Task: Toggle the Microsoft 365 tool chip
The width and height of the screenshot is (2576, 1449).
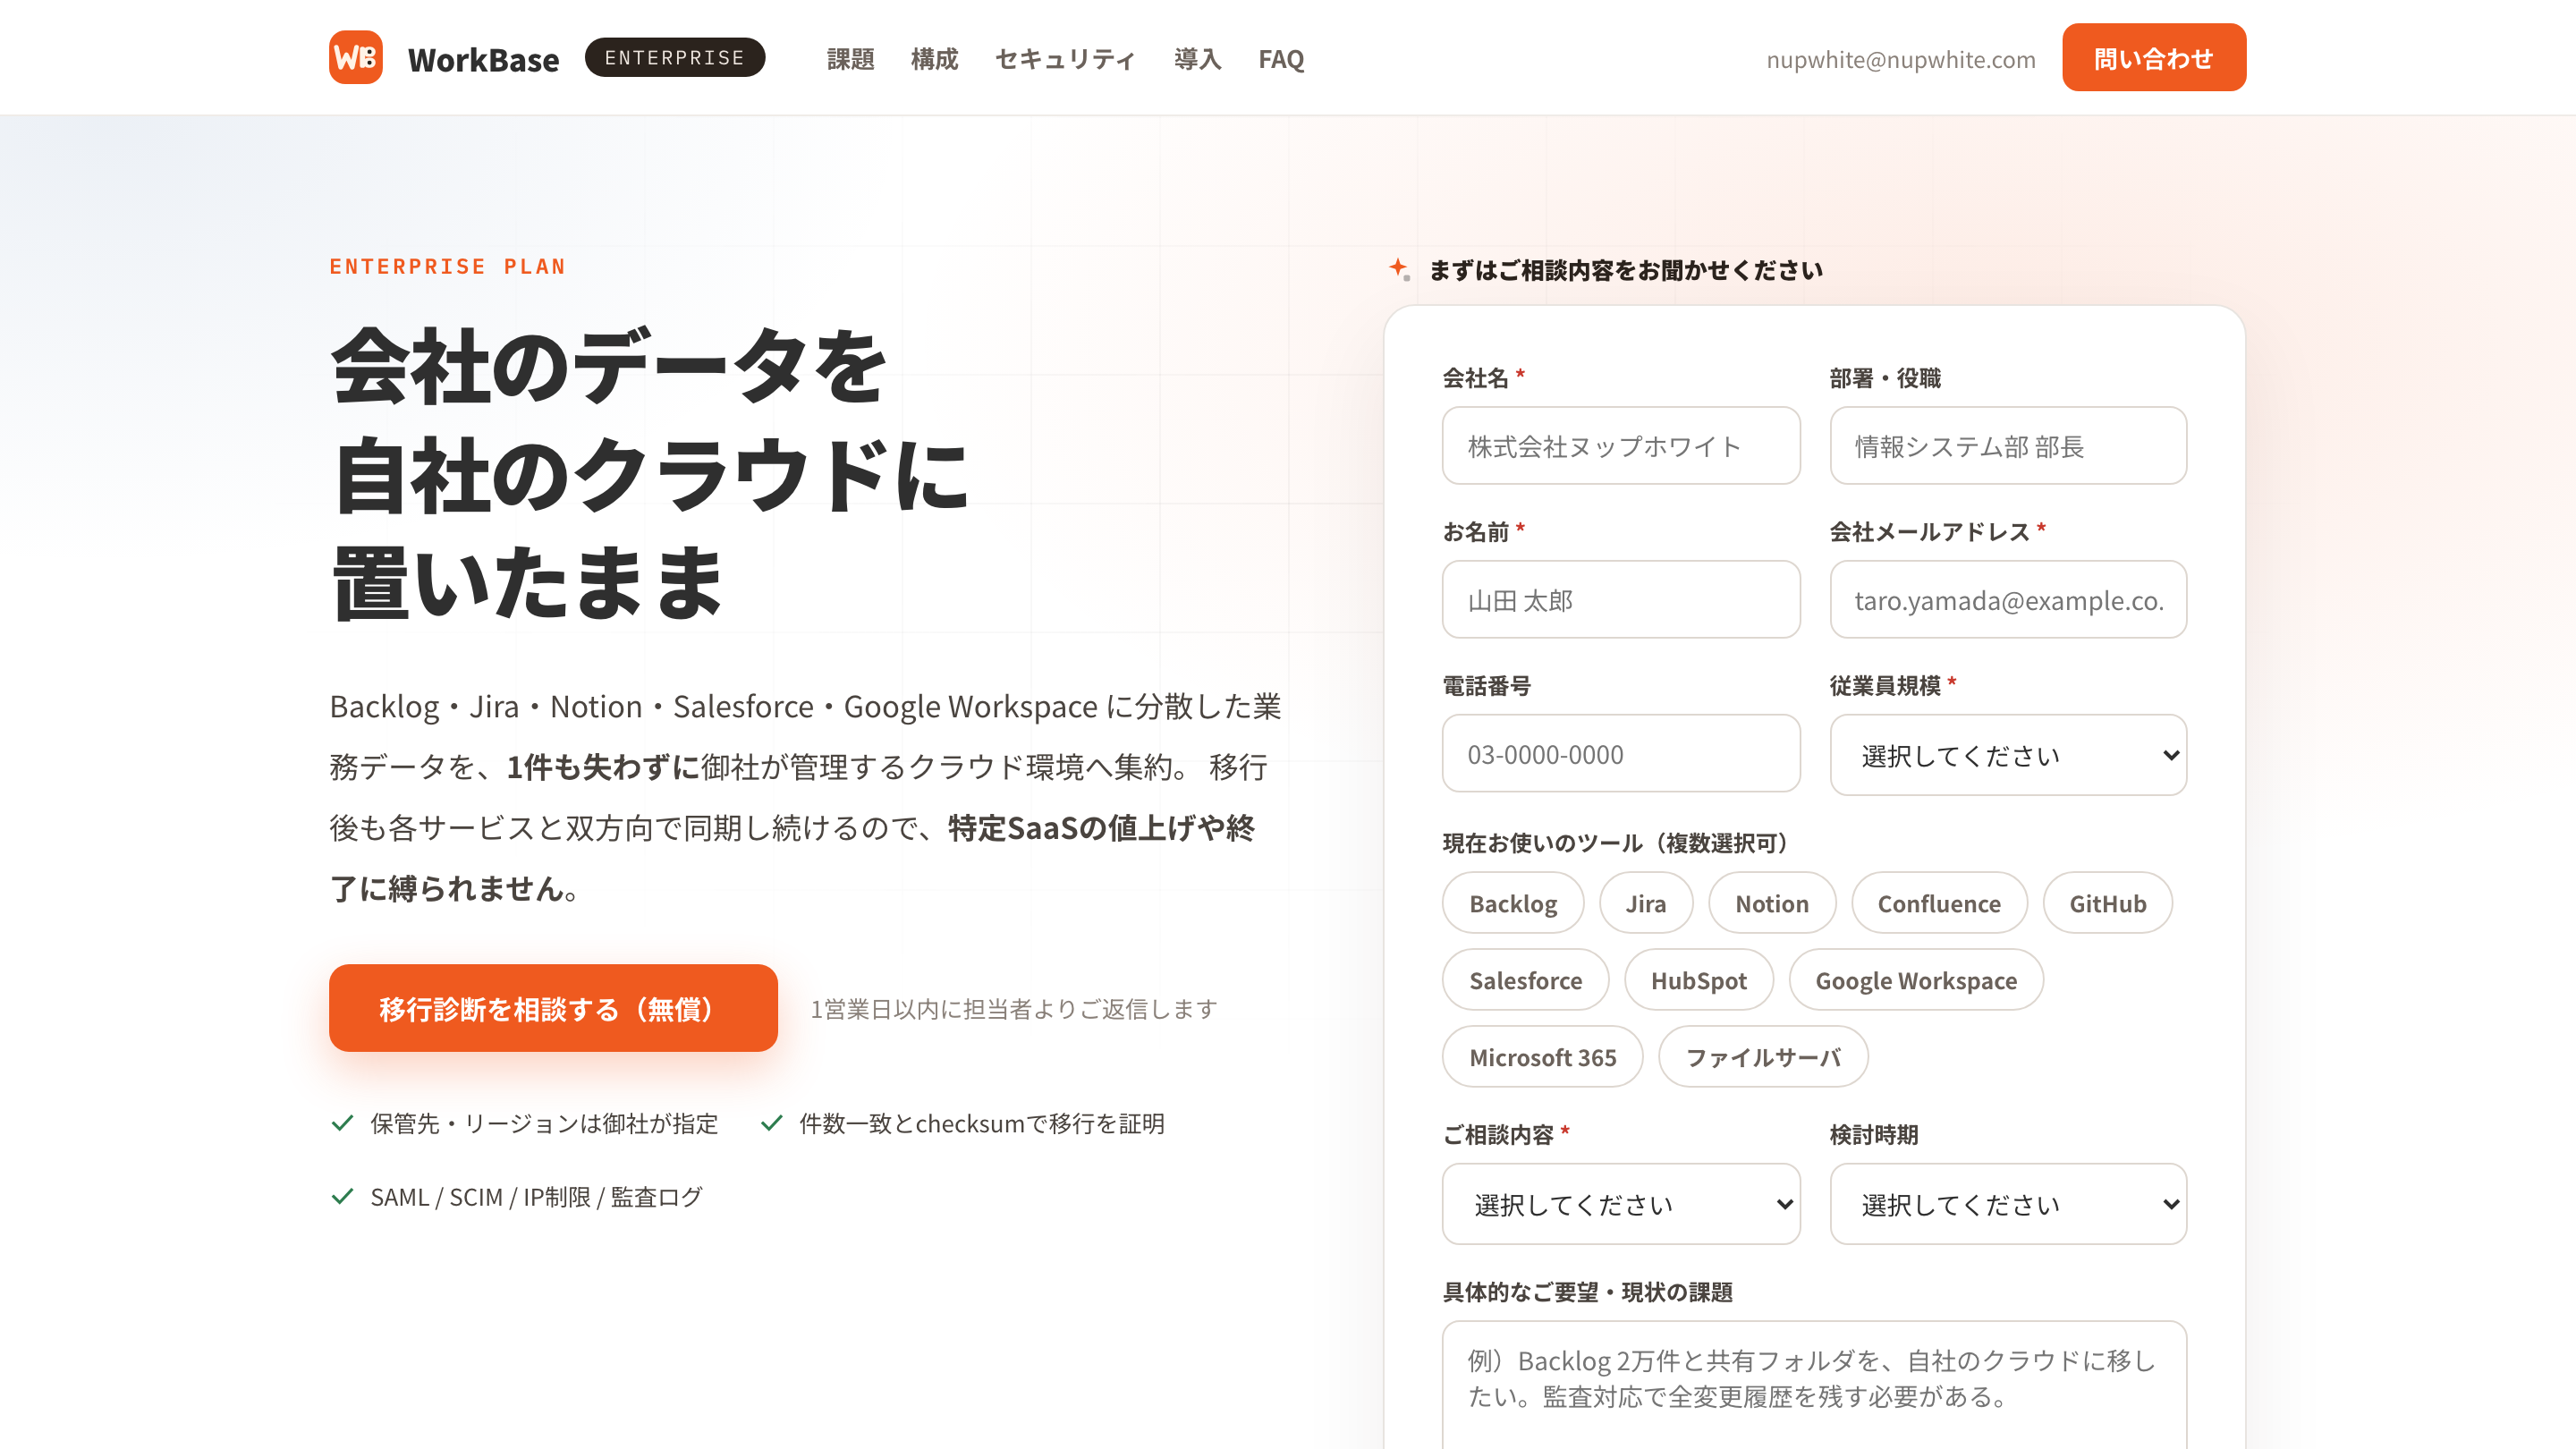Action: [1542, 1056]
